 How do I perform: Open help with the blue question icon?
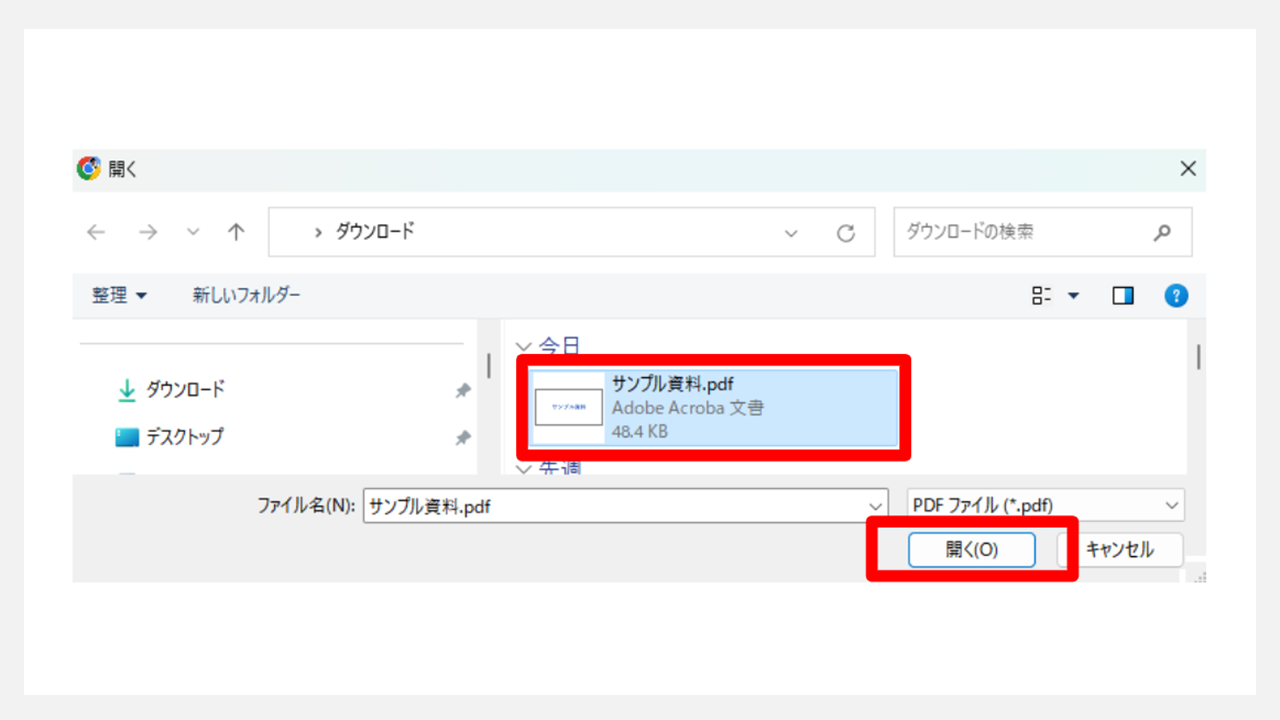tap(1176, 295)
